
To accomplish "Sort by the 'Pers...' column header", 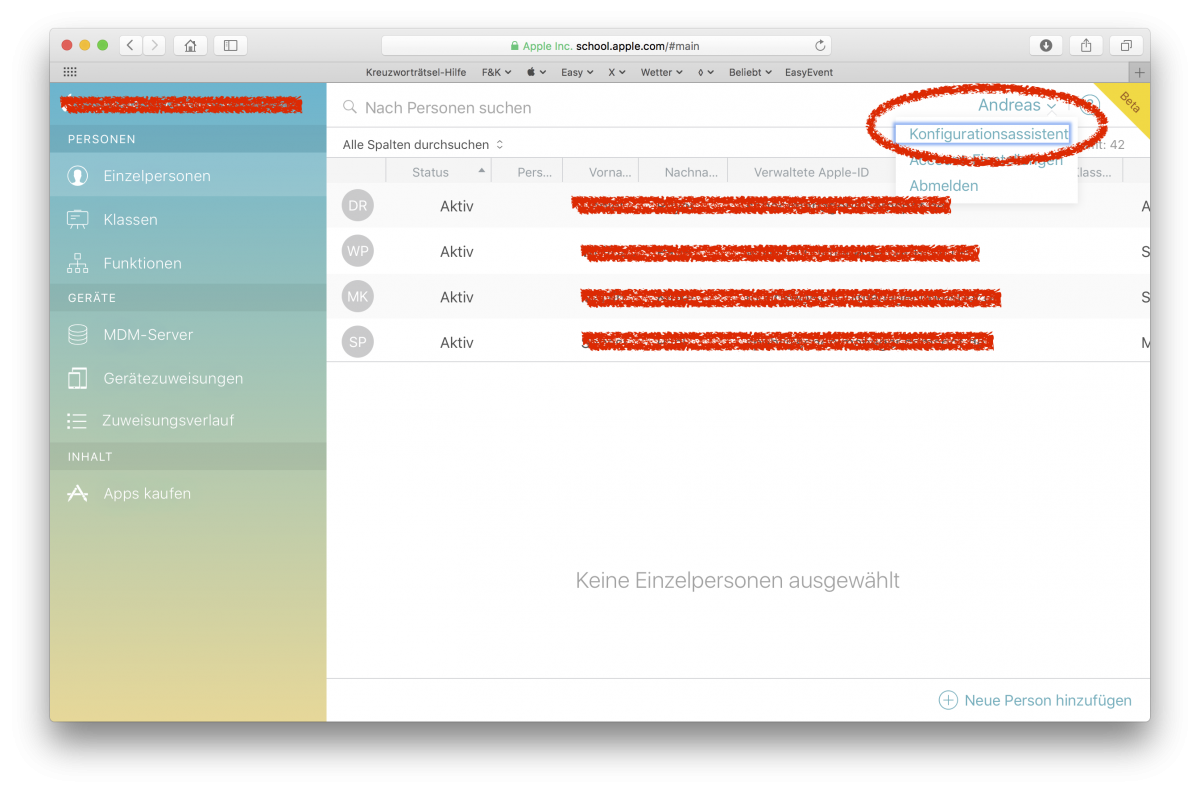I will pos(527,172).
